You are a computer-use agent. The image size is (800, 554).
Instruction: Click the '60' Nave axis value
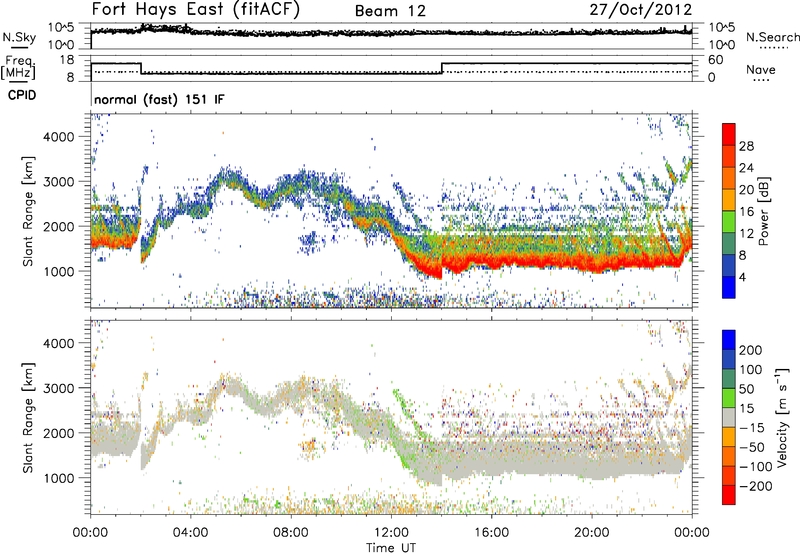pos(715,60)
